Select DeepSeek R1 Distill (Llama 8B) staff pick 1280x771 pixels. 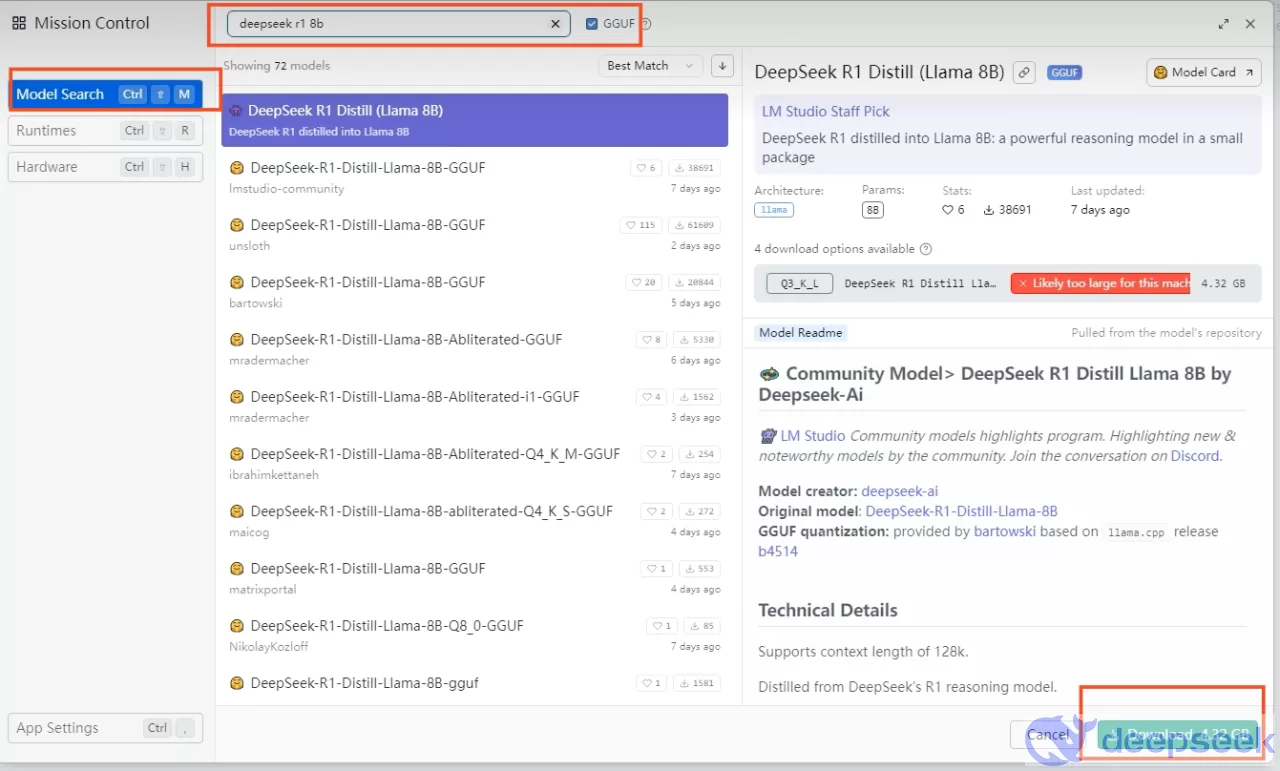[x=475, y=120]
